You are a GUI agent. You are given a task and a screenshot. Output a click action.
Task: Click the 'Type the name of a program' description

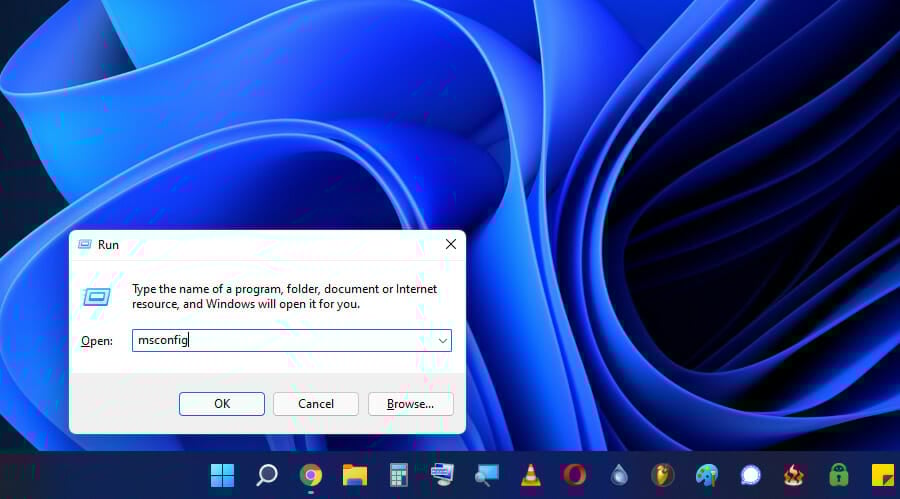(x=284, y=296)
